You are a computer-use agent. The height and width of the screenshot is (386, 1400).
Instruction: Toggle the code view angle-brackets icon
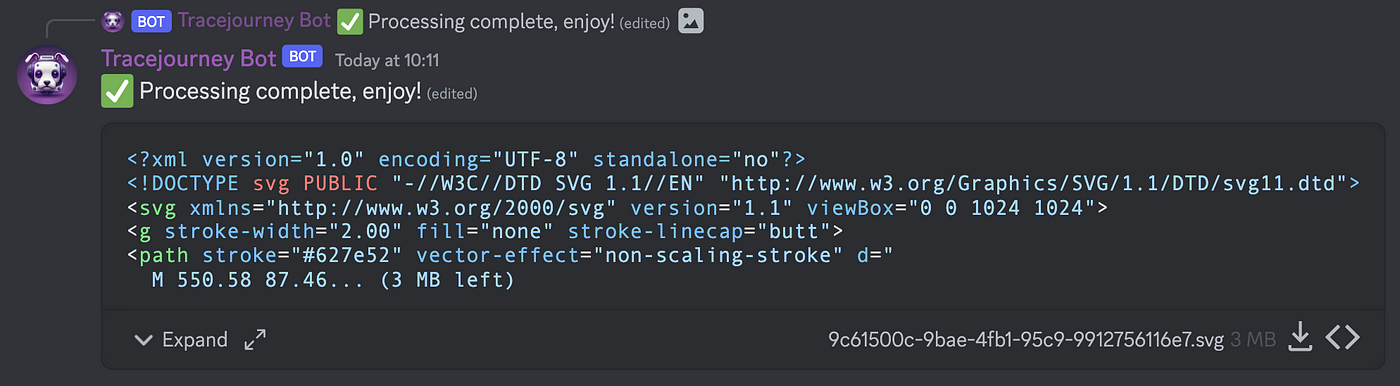coord(1343,339)
